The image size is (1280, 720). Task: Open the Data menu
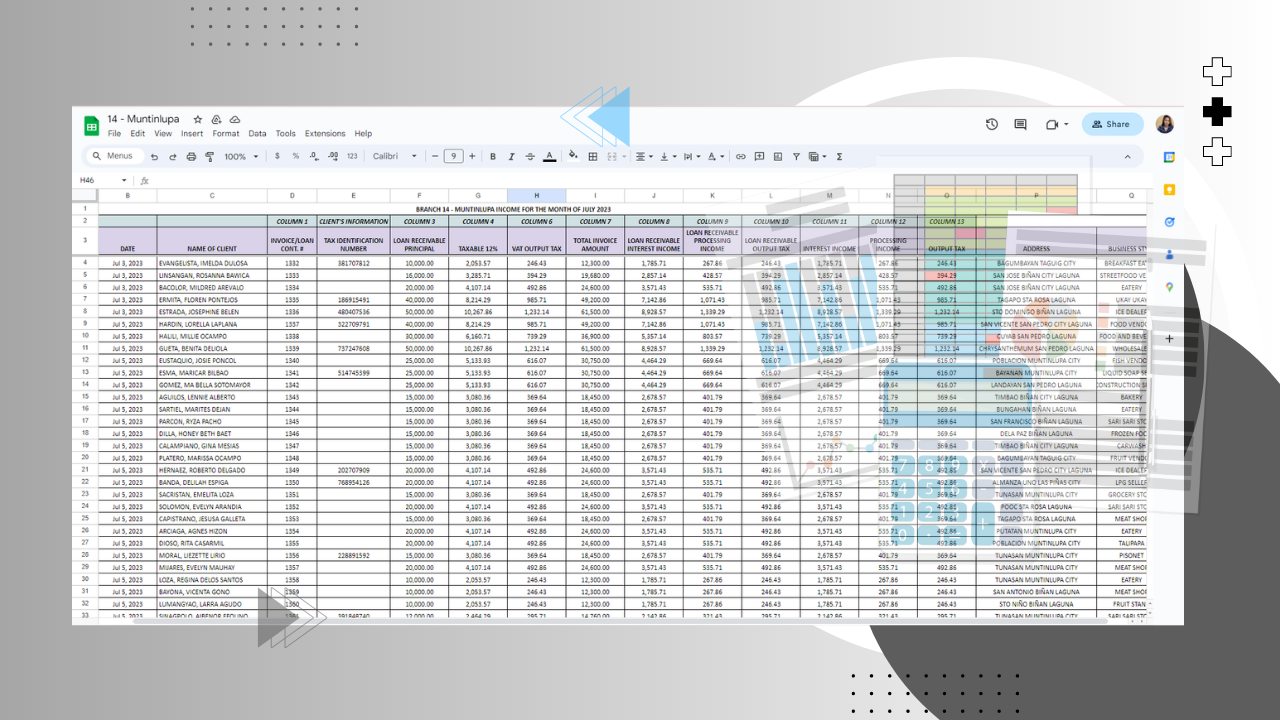(258, 134)
